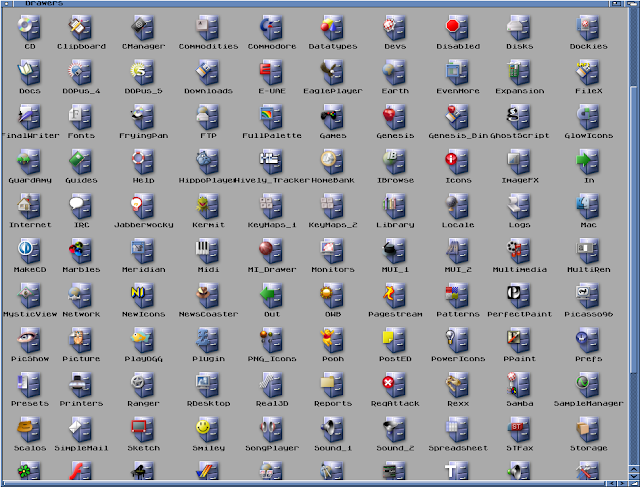
Task: Open the PowerIcons drawer with lightbulb
Action: pyautogui.click(x=457, y=340)
